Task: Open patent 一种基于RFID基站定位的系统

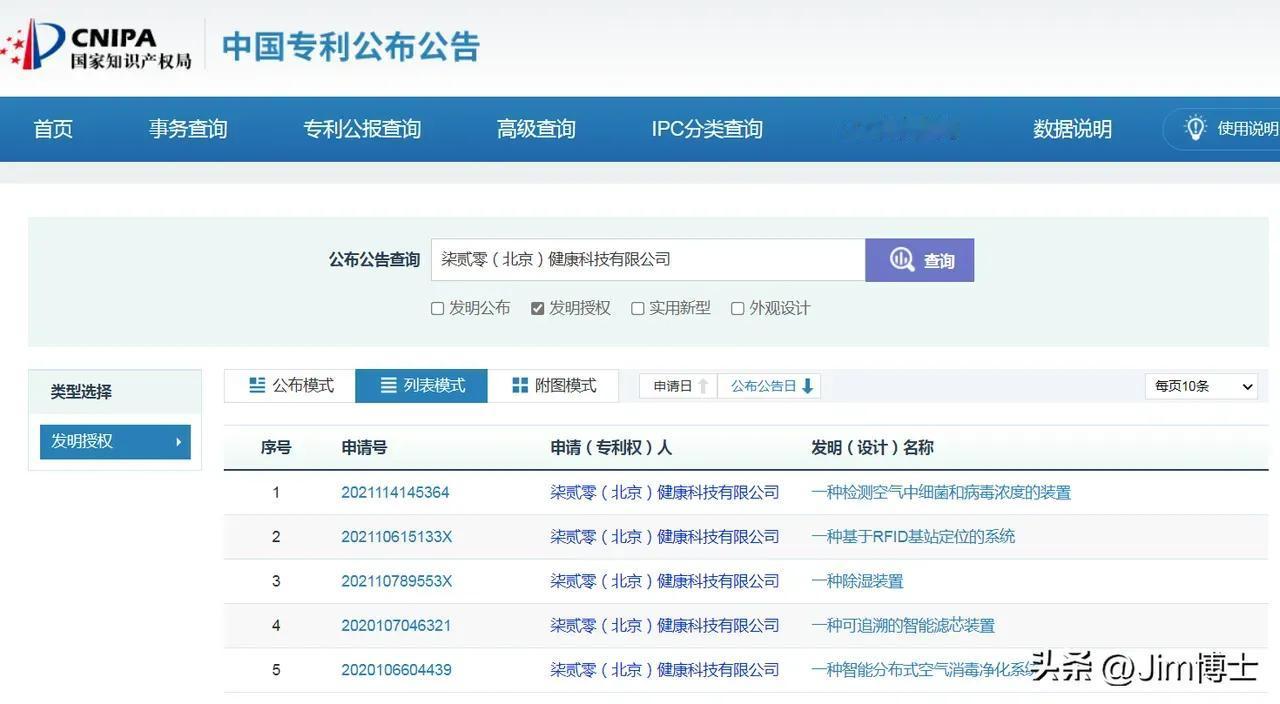Action: point(913,537)
